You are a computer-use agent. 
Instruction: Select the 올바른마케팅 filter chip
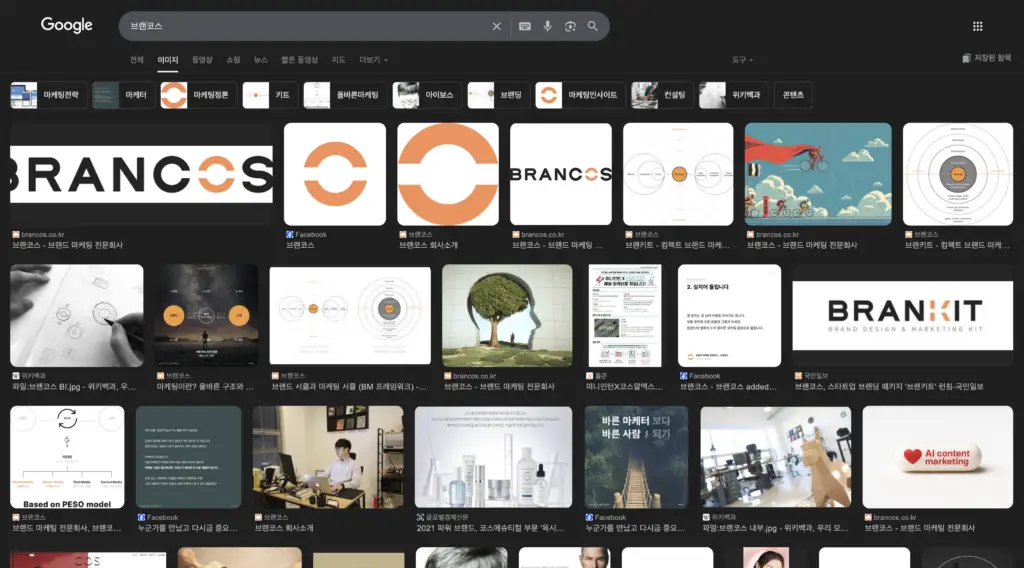pos(345,95)
